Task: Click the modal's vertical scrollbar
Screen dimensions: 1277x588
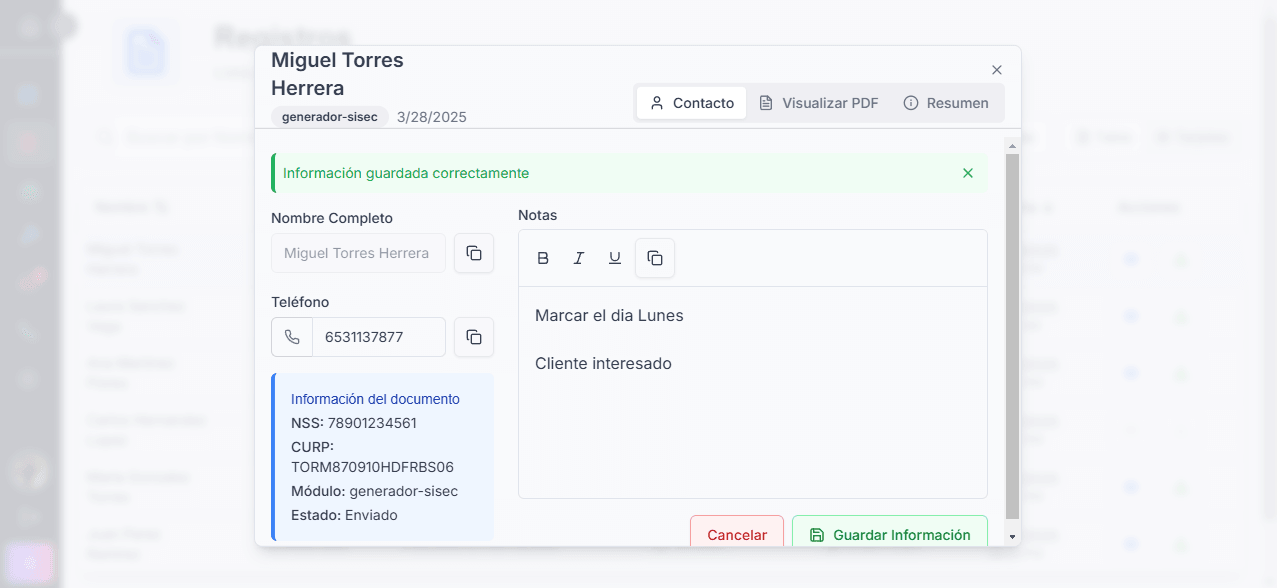Action: click(1012, 336)
